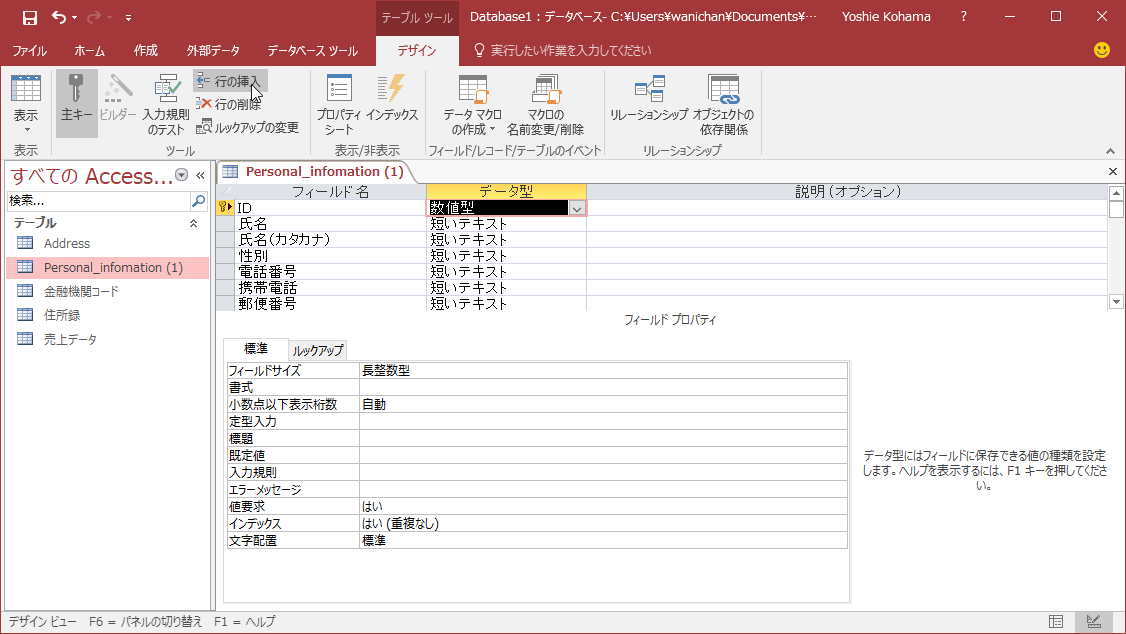Click the フィールドサイズ value 長整数型

pos(603,370)
